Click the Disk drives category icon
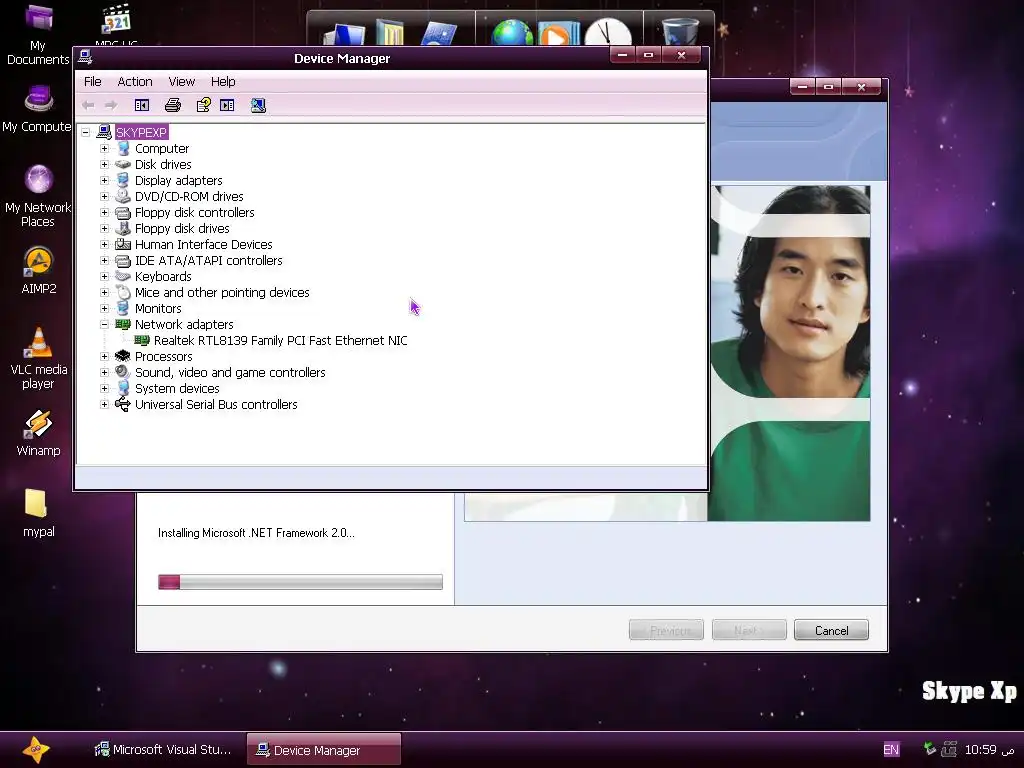The width and height of the screenshot is (1024, 768). [x=123, y=165]
